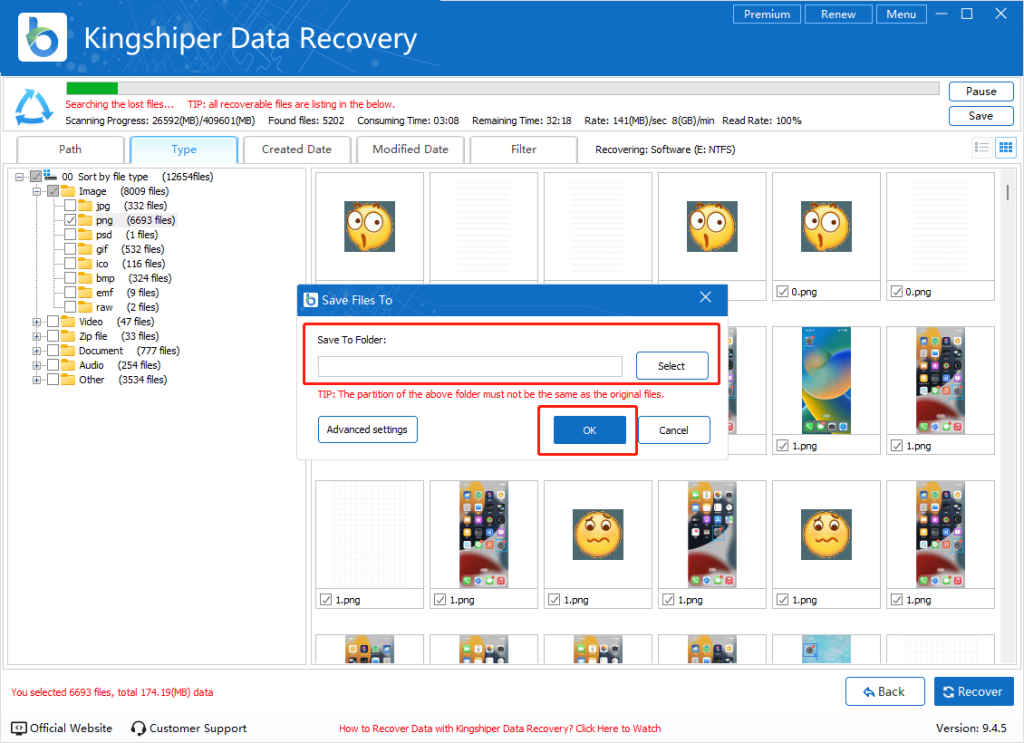Toggle the Image category checkbox
1024x743 pixels.
point(53,191)
